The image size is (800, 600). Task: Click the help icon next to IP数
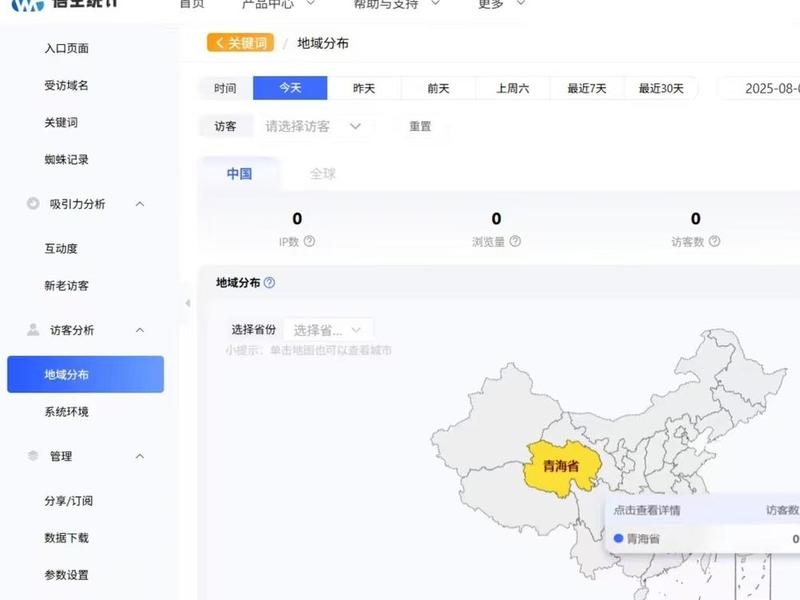[309, 241]
